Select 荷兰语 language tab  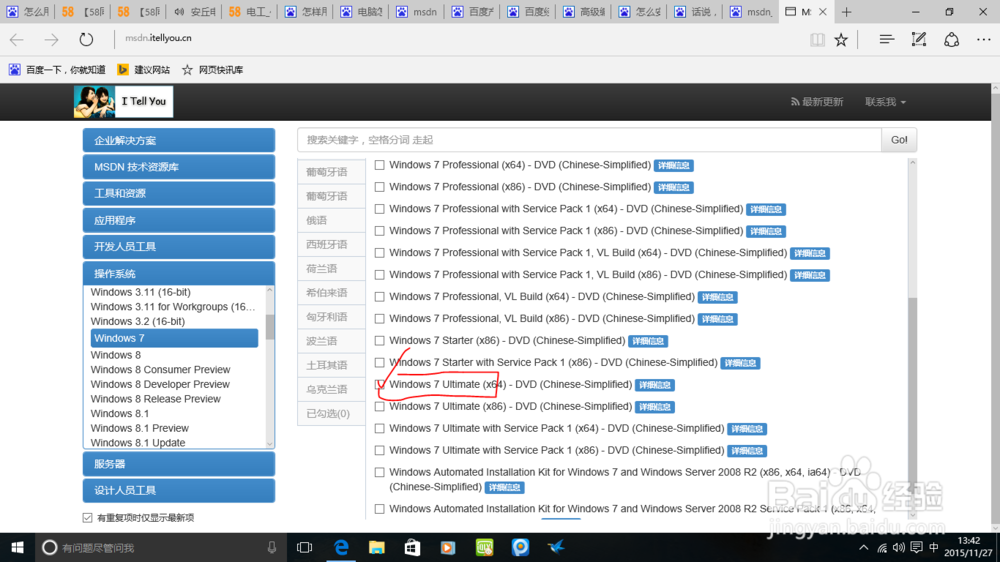[331, 269]
